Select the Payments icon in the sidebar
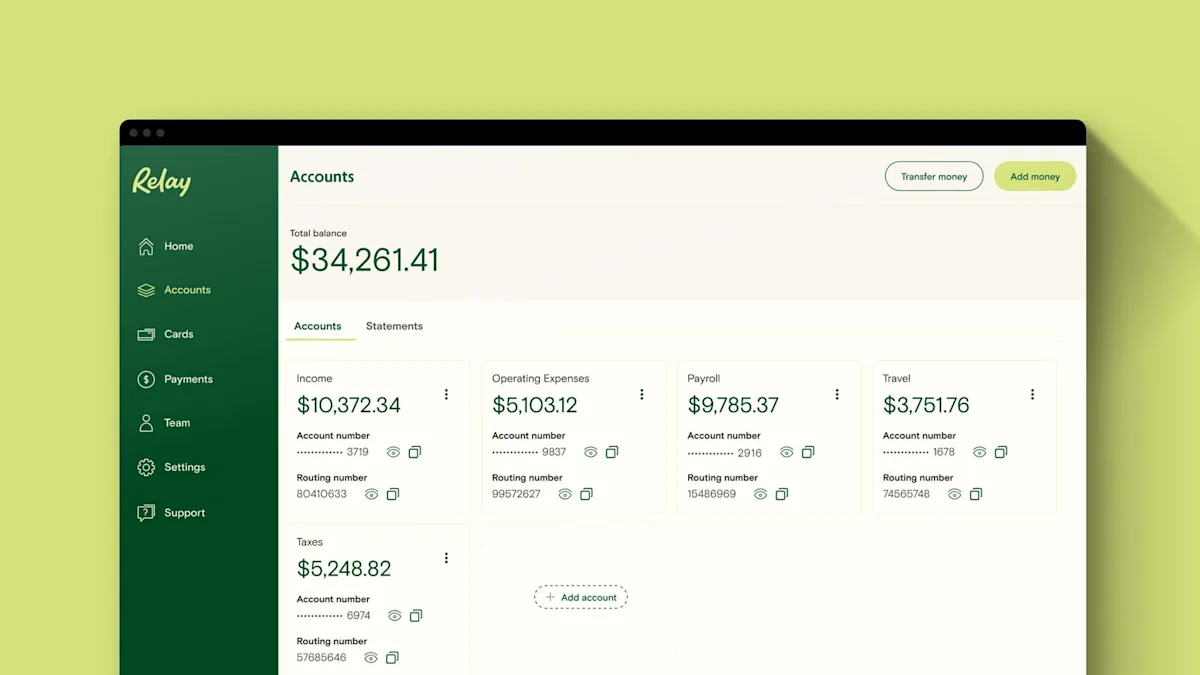The image size is (1200, 675). pyautogui.click(x=147, y=379)
